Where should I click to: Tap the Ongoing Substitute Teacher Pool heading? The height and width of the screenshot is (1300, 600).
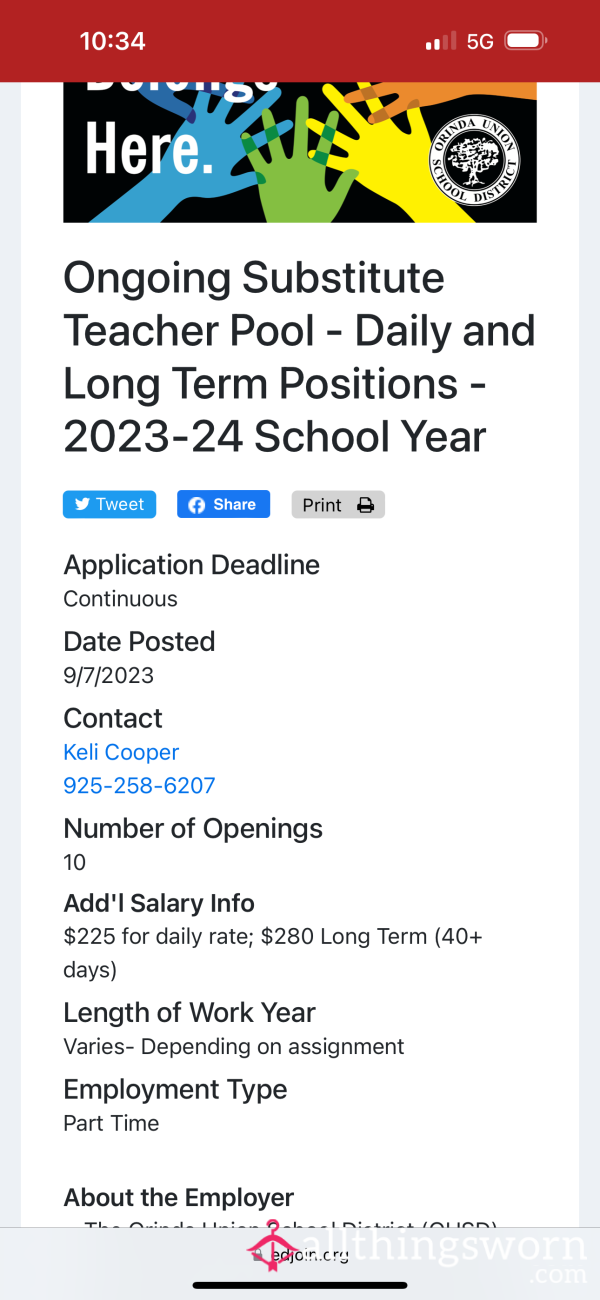[x=299, y=357]
